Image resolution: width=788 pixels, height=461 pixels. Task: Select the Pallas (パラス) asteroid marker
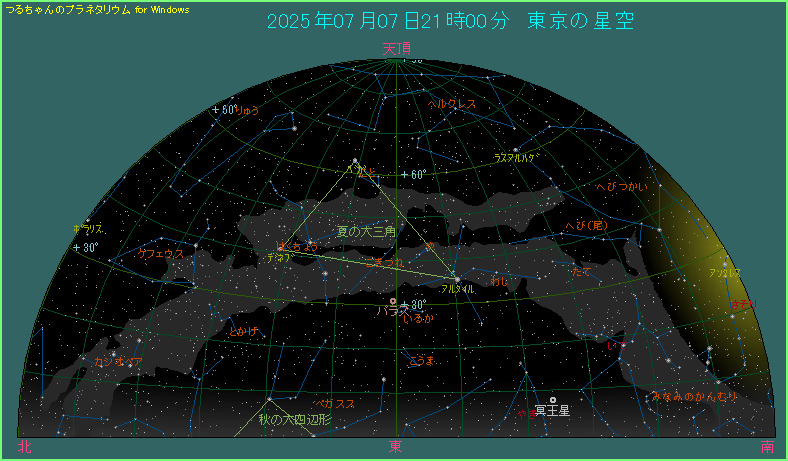tap(393, 301)
